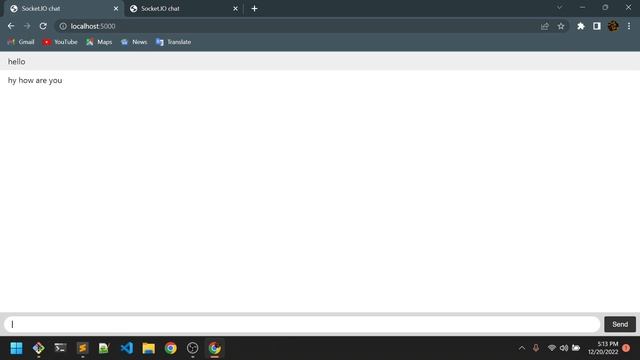Open the News bookmark

(x=134, y=42)
